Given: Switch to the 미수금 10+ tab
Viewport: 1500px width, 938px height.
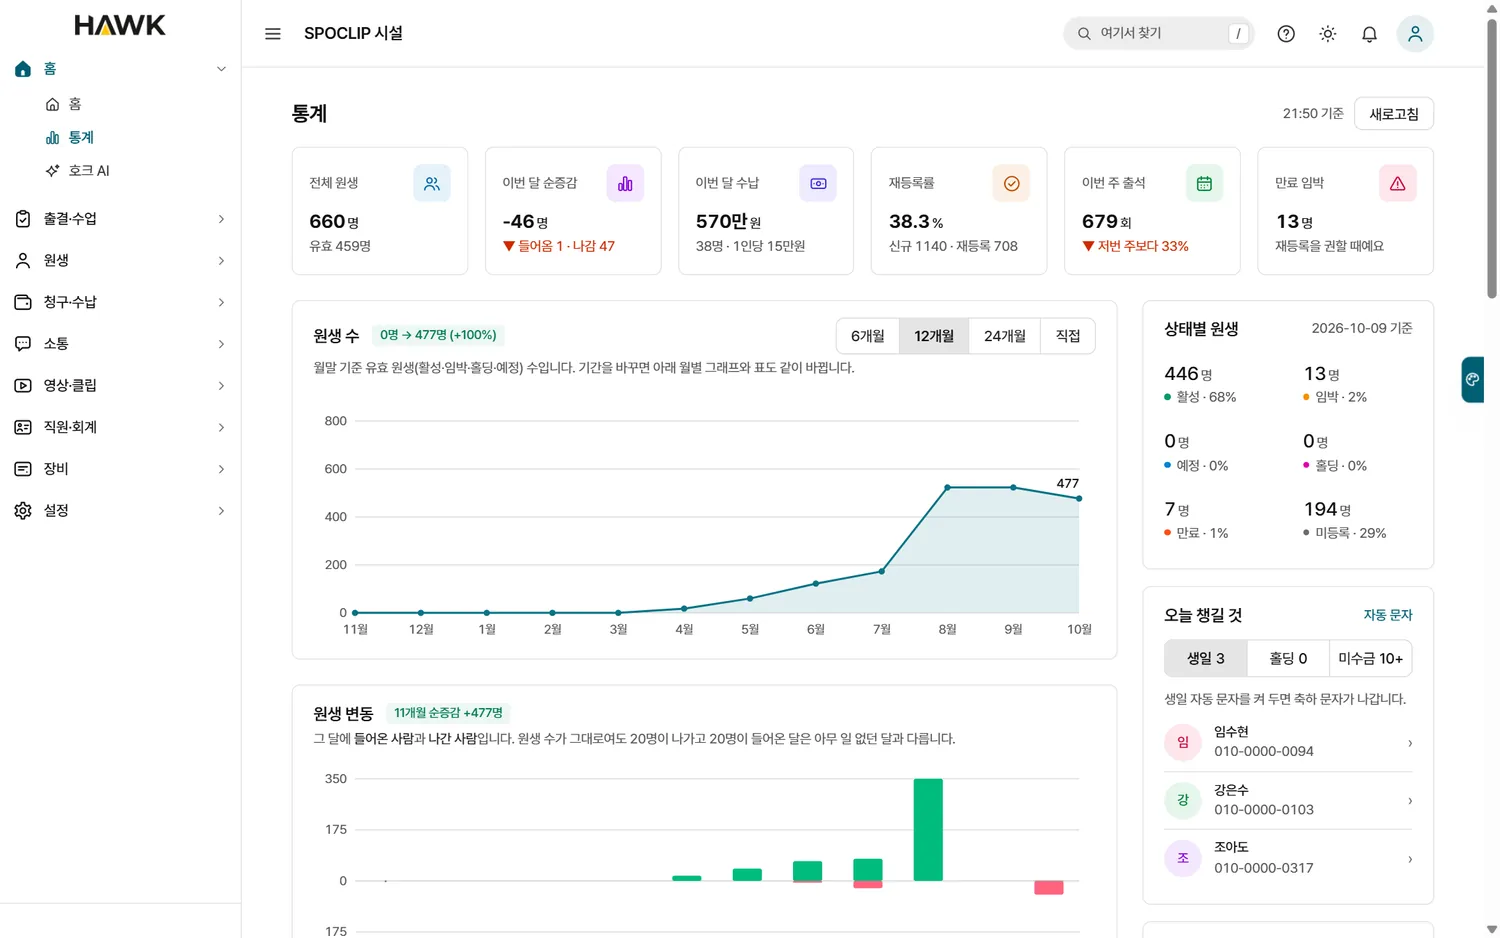Looking at the screenshot, I should point(1370,659).
